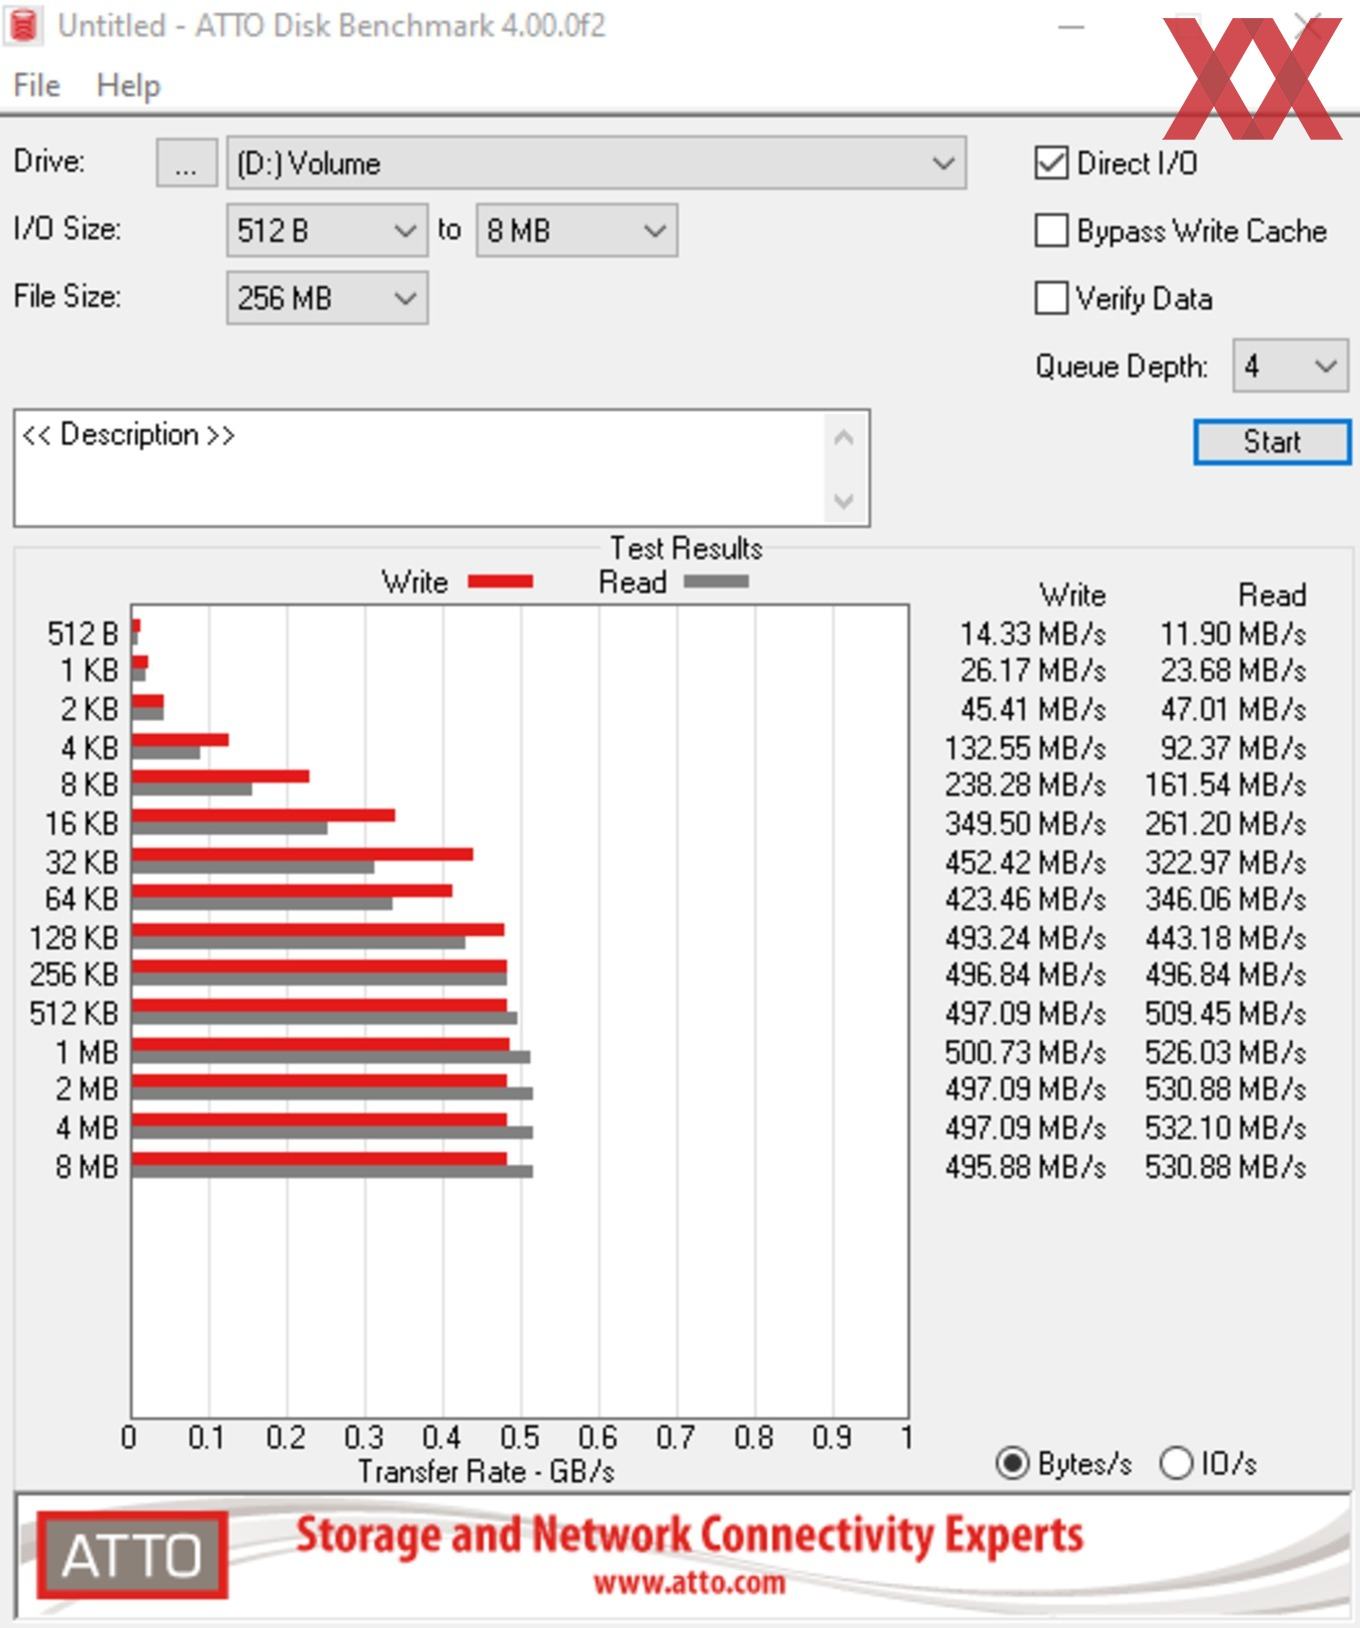Click the Write column header in results
The height and width of the screenshot is (1628, 1360).
click(x=1073, y=595)
